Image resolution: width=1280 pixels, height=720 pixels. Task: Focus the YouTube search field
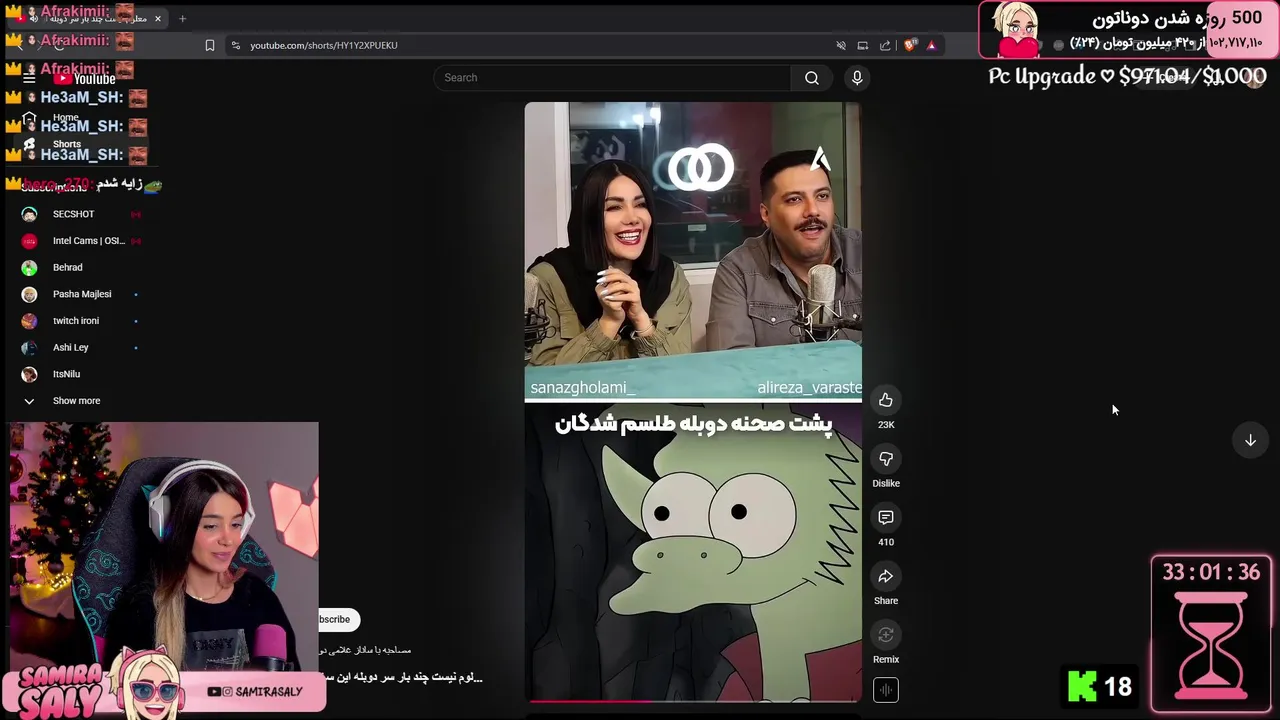[x=612, y=78]
